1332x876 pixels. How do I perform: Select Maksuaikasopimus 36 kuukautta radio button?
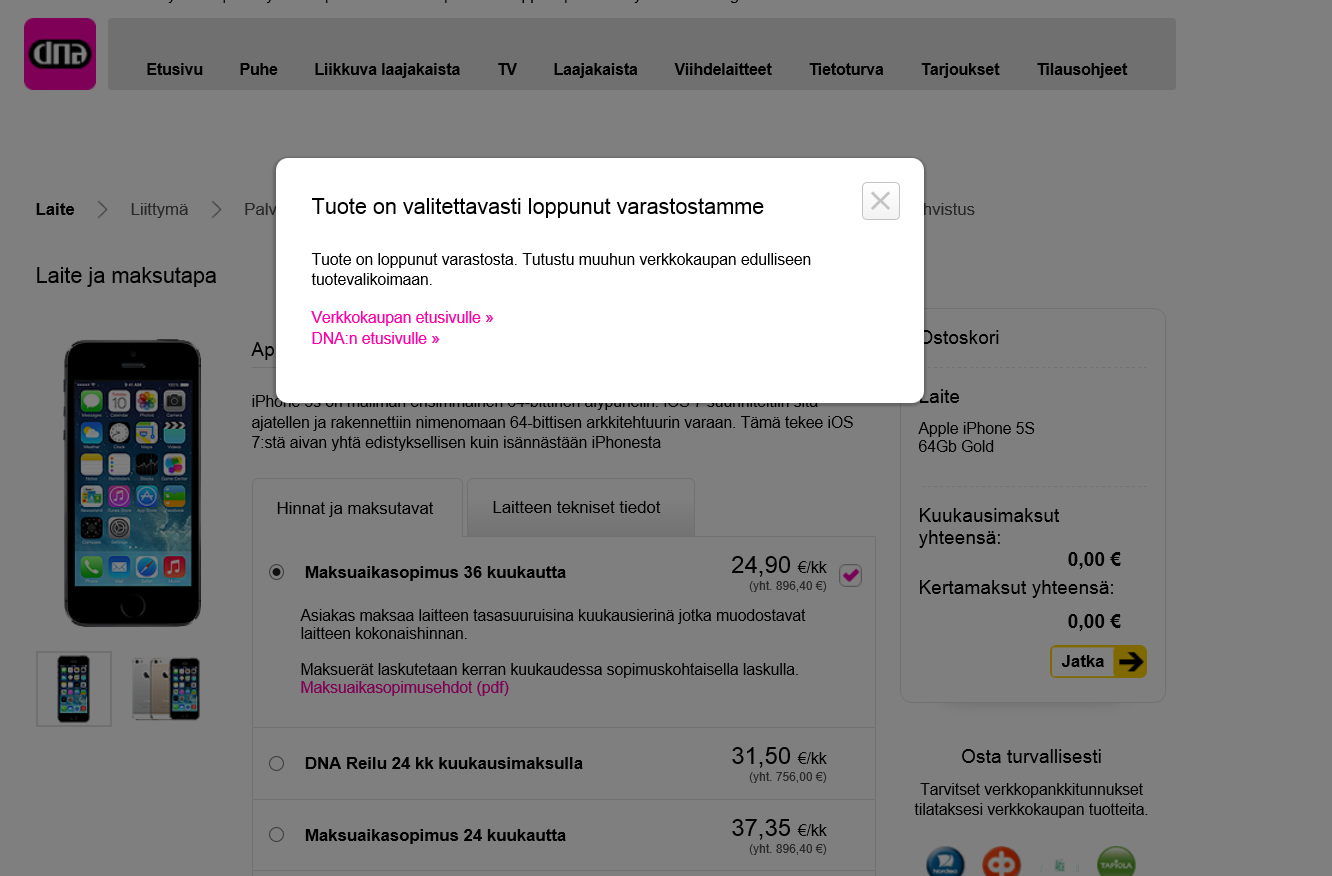point(277,572)
